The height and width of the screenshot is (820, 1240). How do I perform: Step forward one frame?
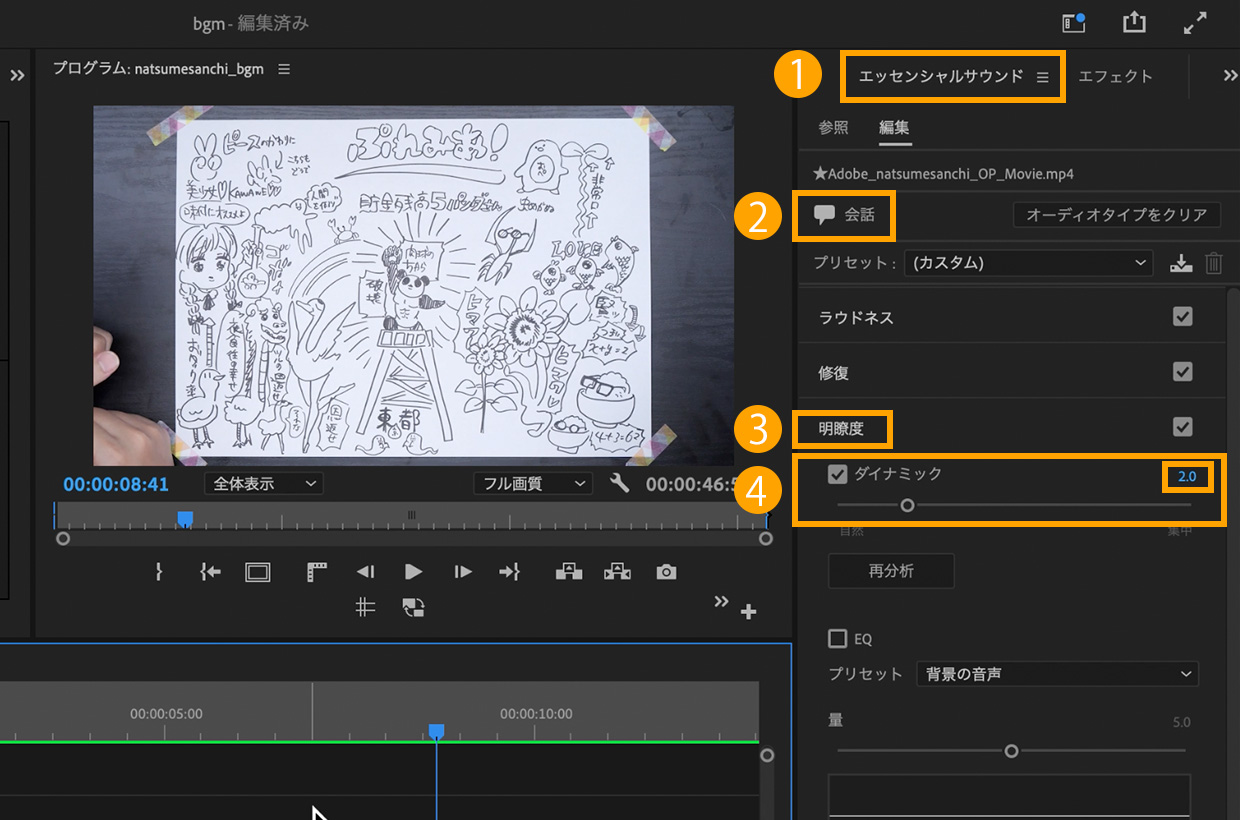point(462,572)
